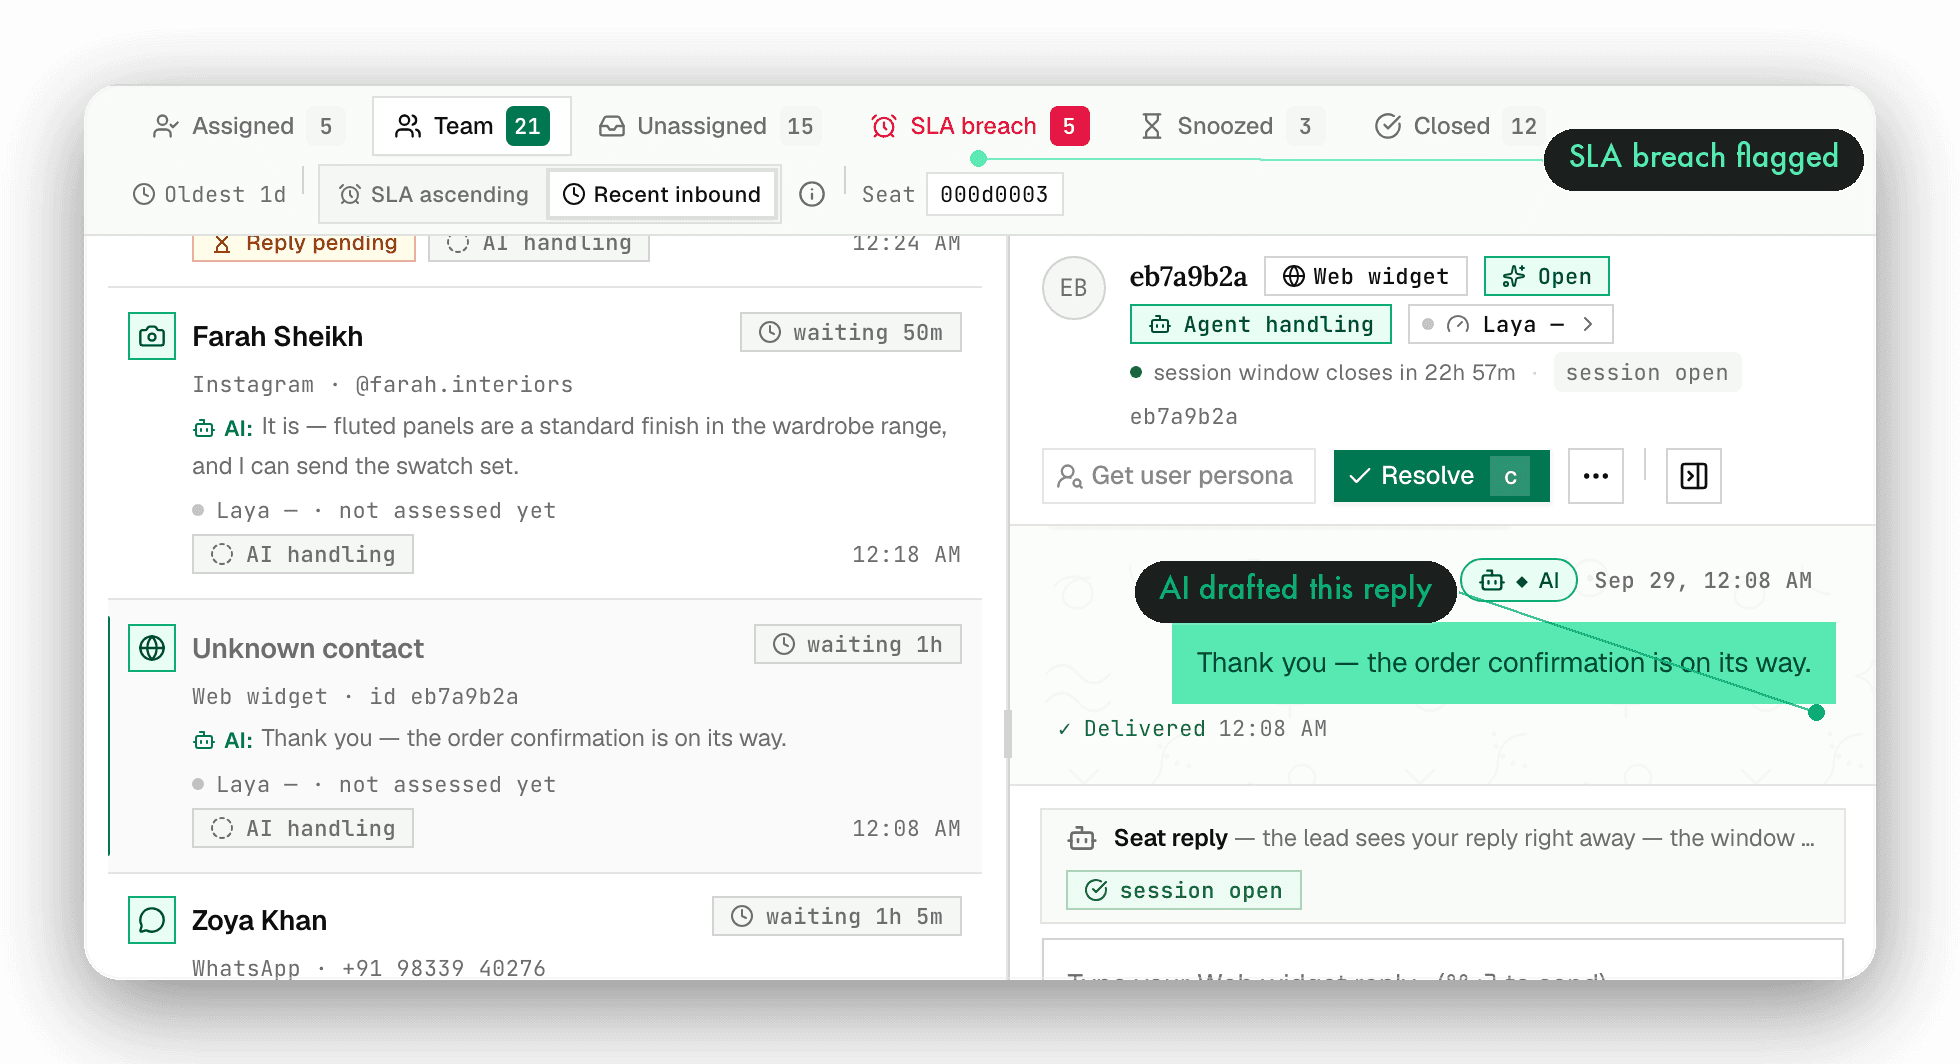Resolve the conversation
1960x1064 pixels.
point(1442,476)
